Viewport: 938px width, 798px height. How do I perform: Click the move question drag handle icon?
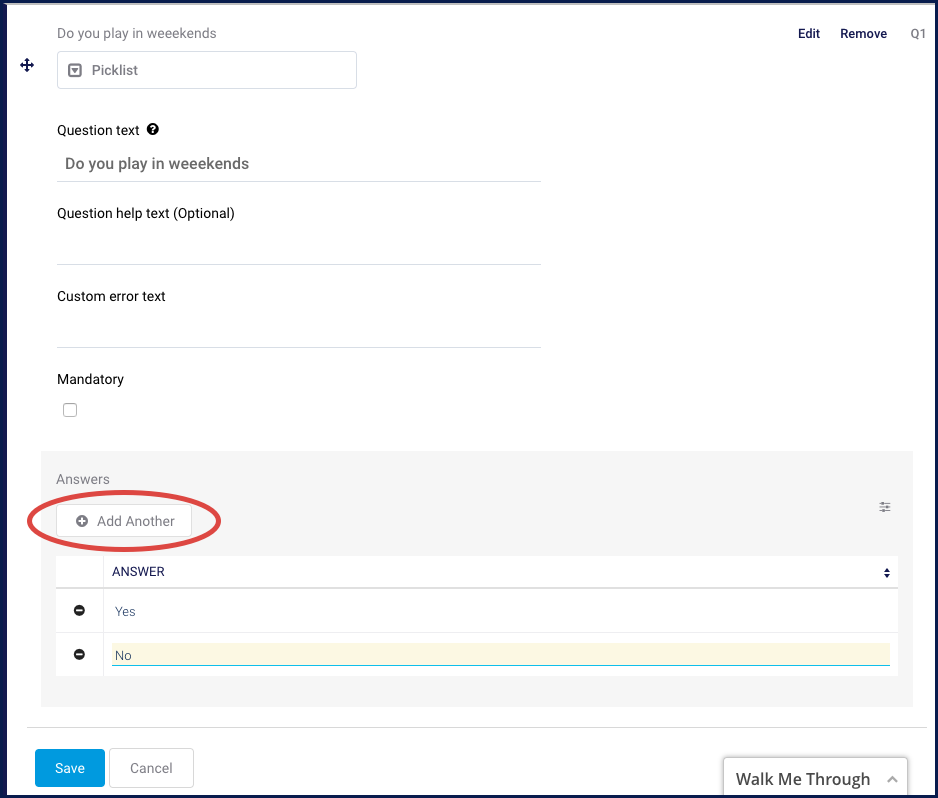point(27,65)
